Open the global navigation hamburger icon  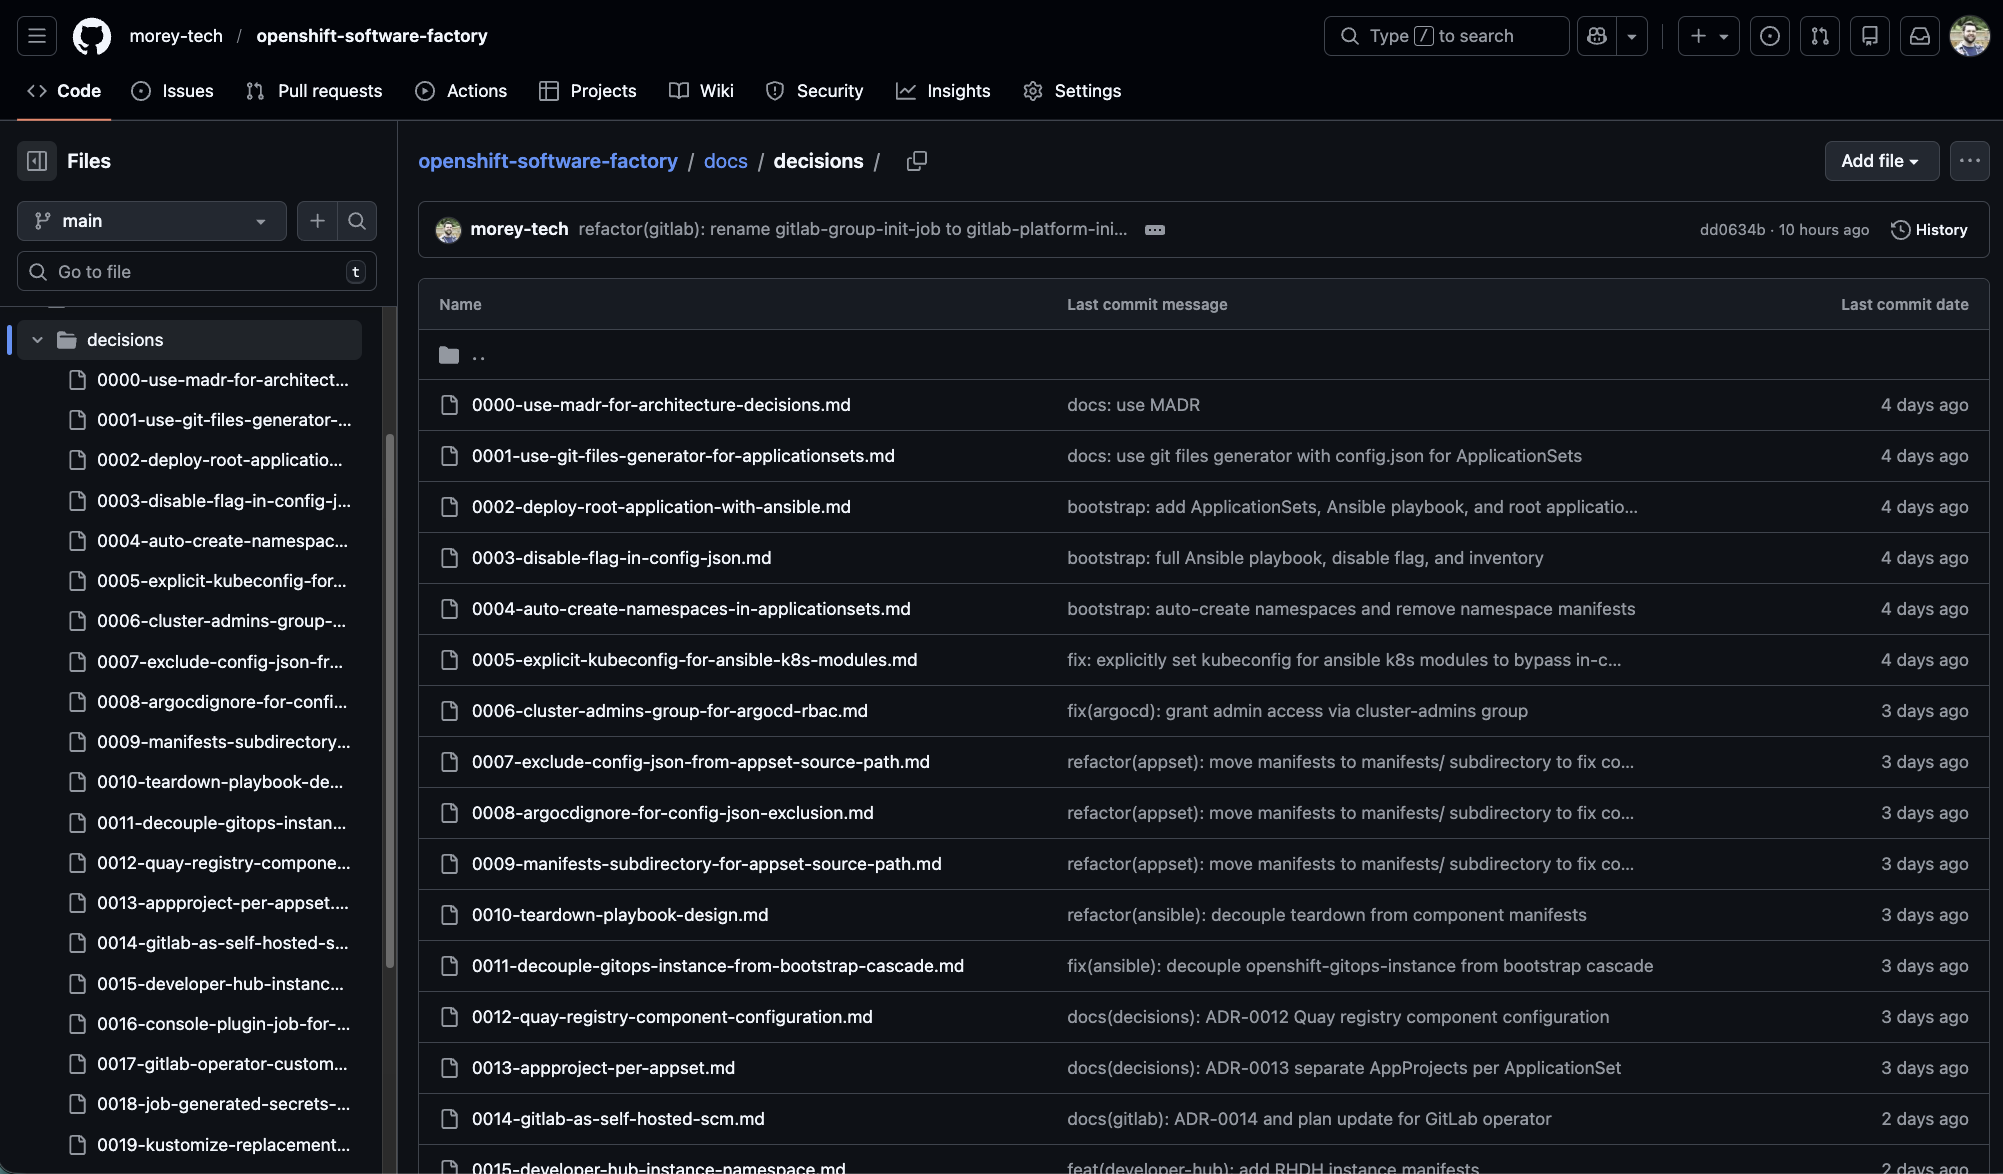click(x=36, y=35)
